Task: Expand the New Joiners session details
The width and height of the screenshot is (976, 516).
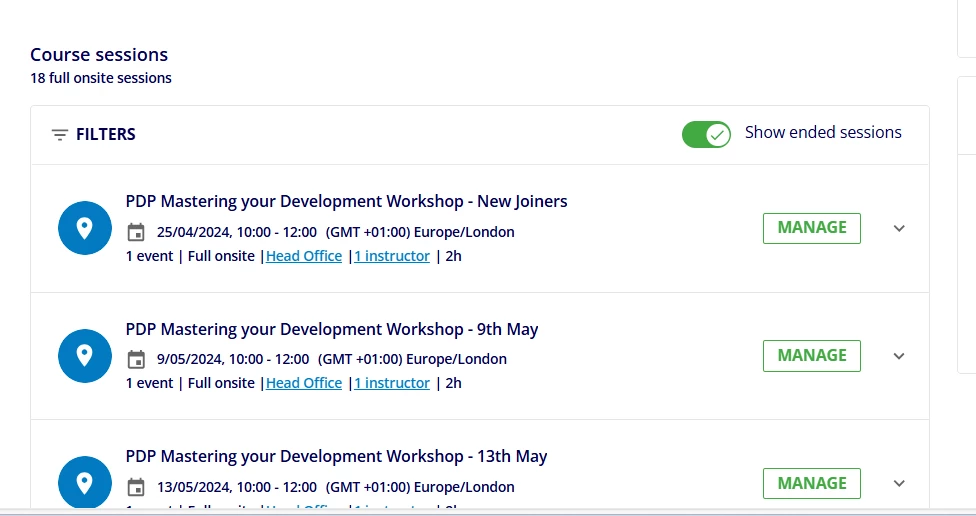Action: point(899,228)
